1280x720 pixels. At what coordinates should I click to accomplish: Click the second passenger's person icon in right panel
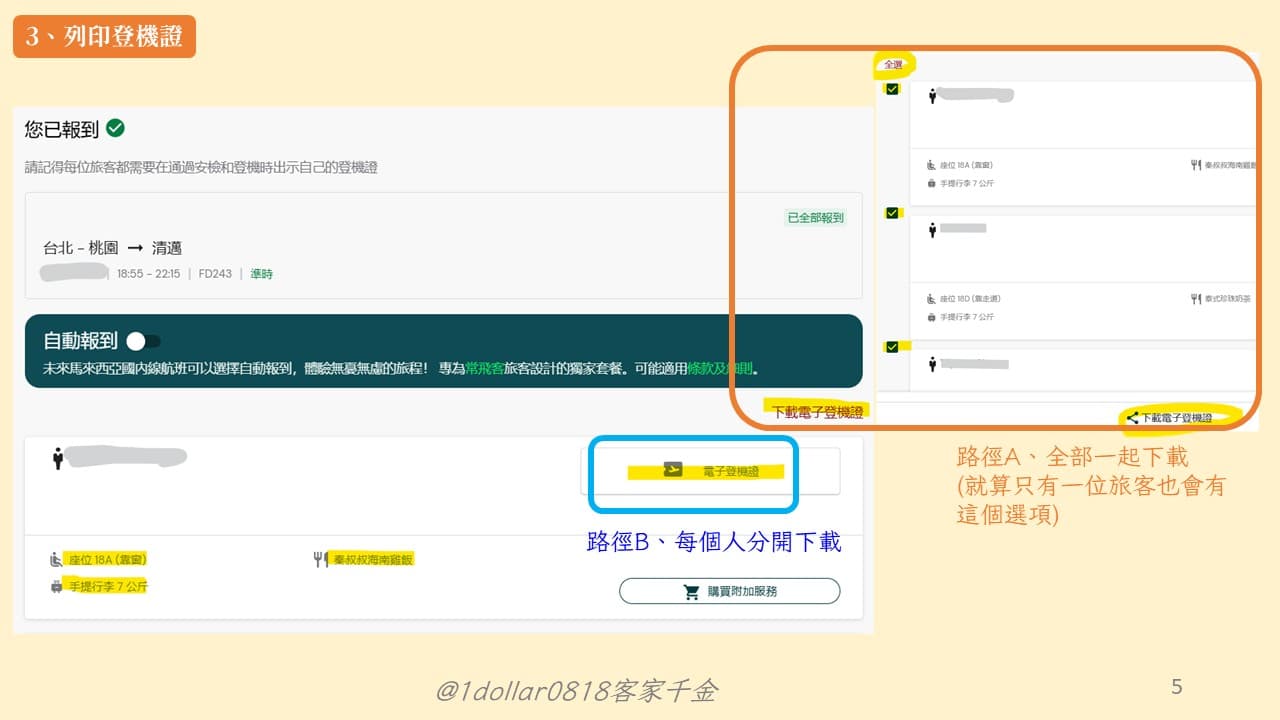click(932, 230)
